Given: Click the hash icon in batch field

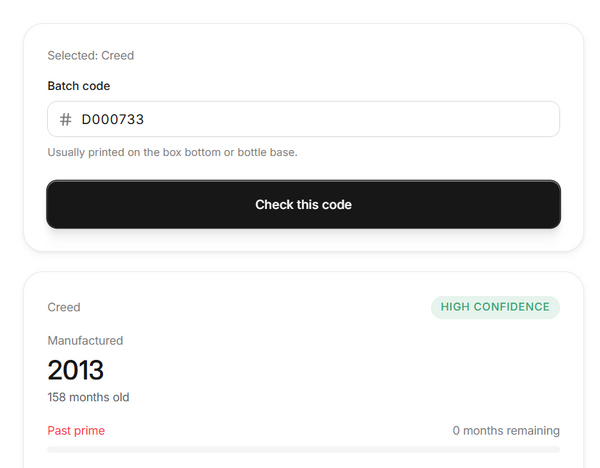Looking at the screenshot, I should coord(65,119).
